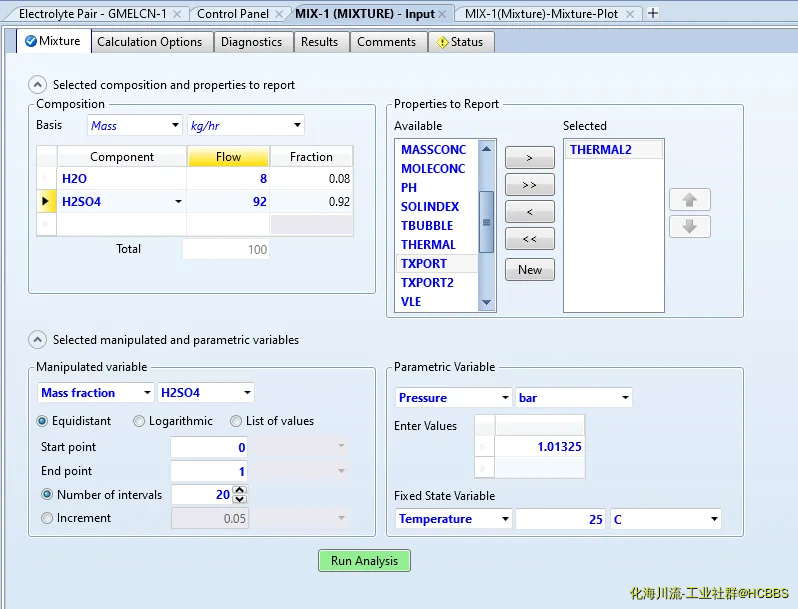Screen dimensions: 798x609
Task: Select the Mixture tab
Action: [x=53, y=41]
